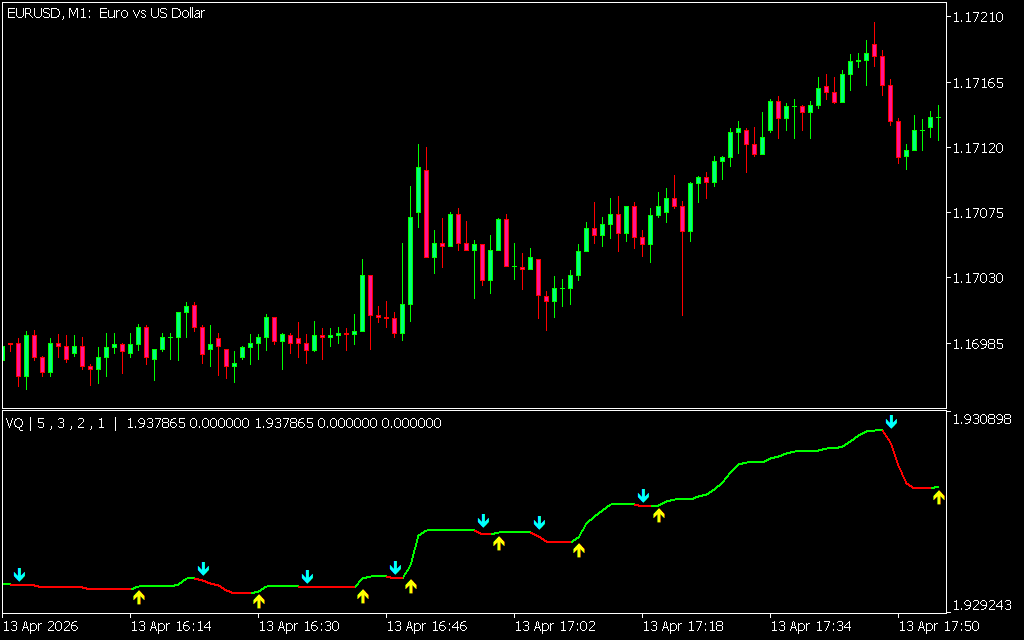The image size is (1024, 640).
Task: Click the 13 Apr 17:50 time label
Action: [937, 626]
